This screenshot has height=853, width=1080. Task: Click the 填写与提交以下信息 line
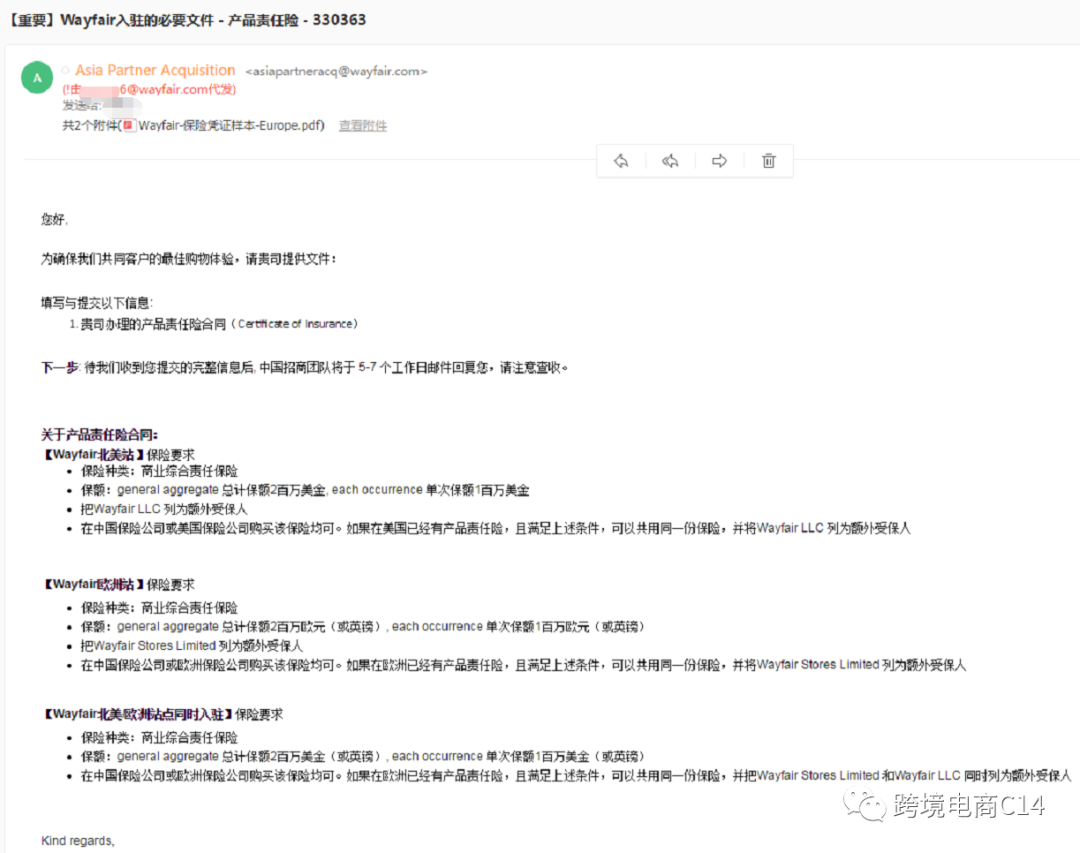coord(96,303)
